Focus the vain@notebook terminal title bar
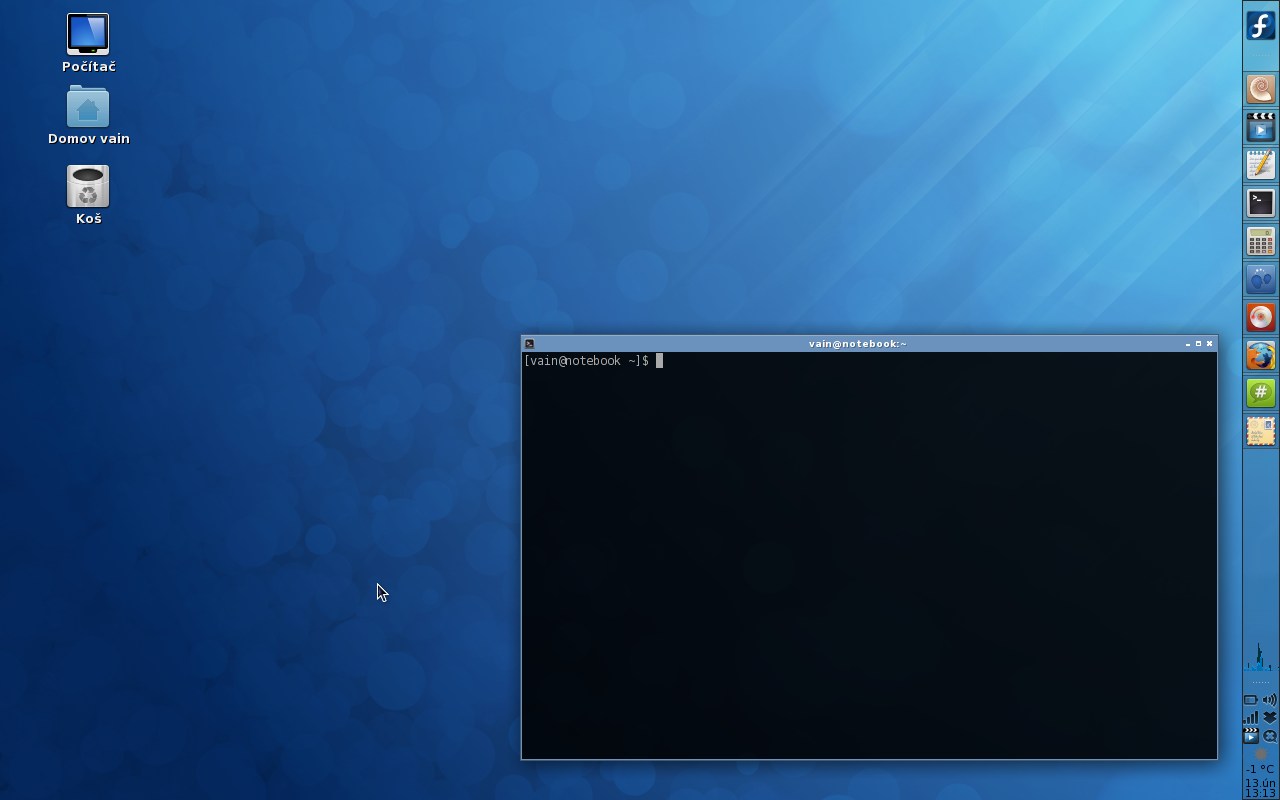 pyautogui.click(x=858, y=344)
